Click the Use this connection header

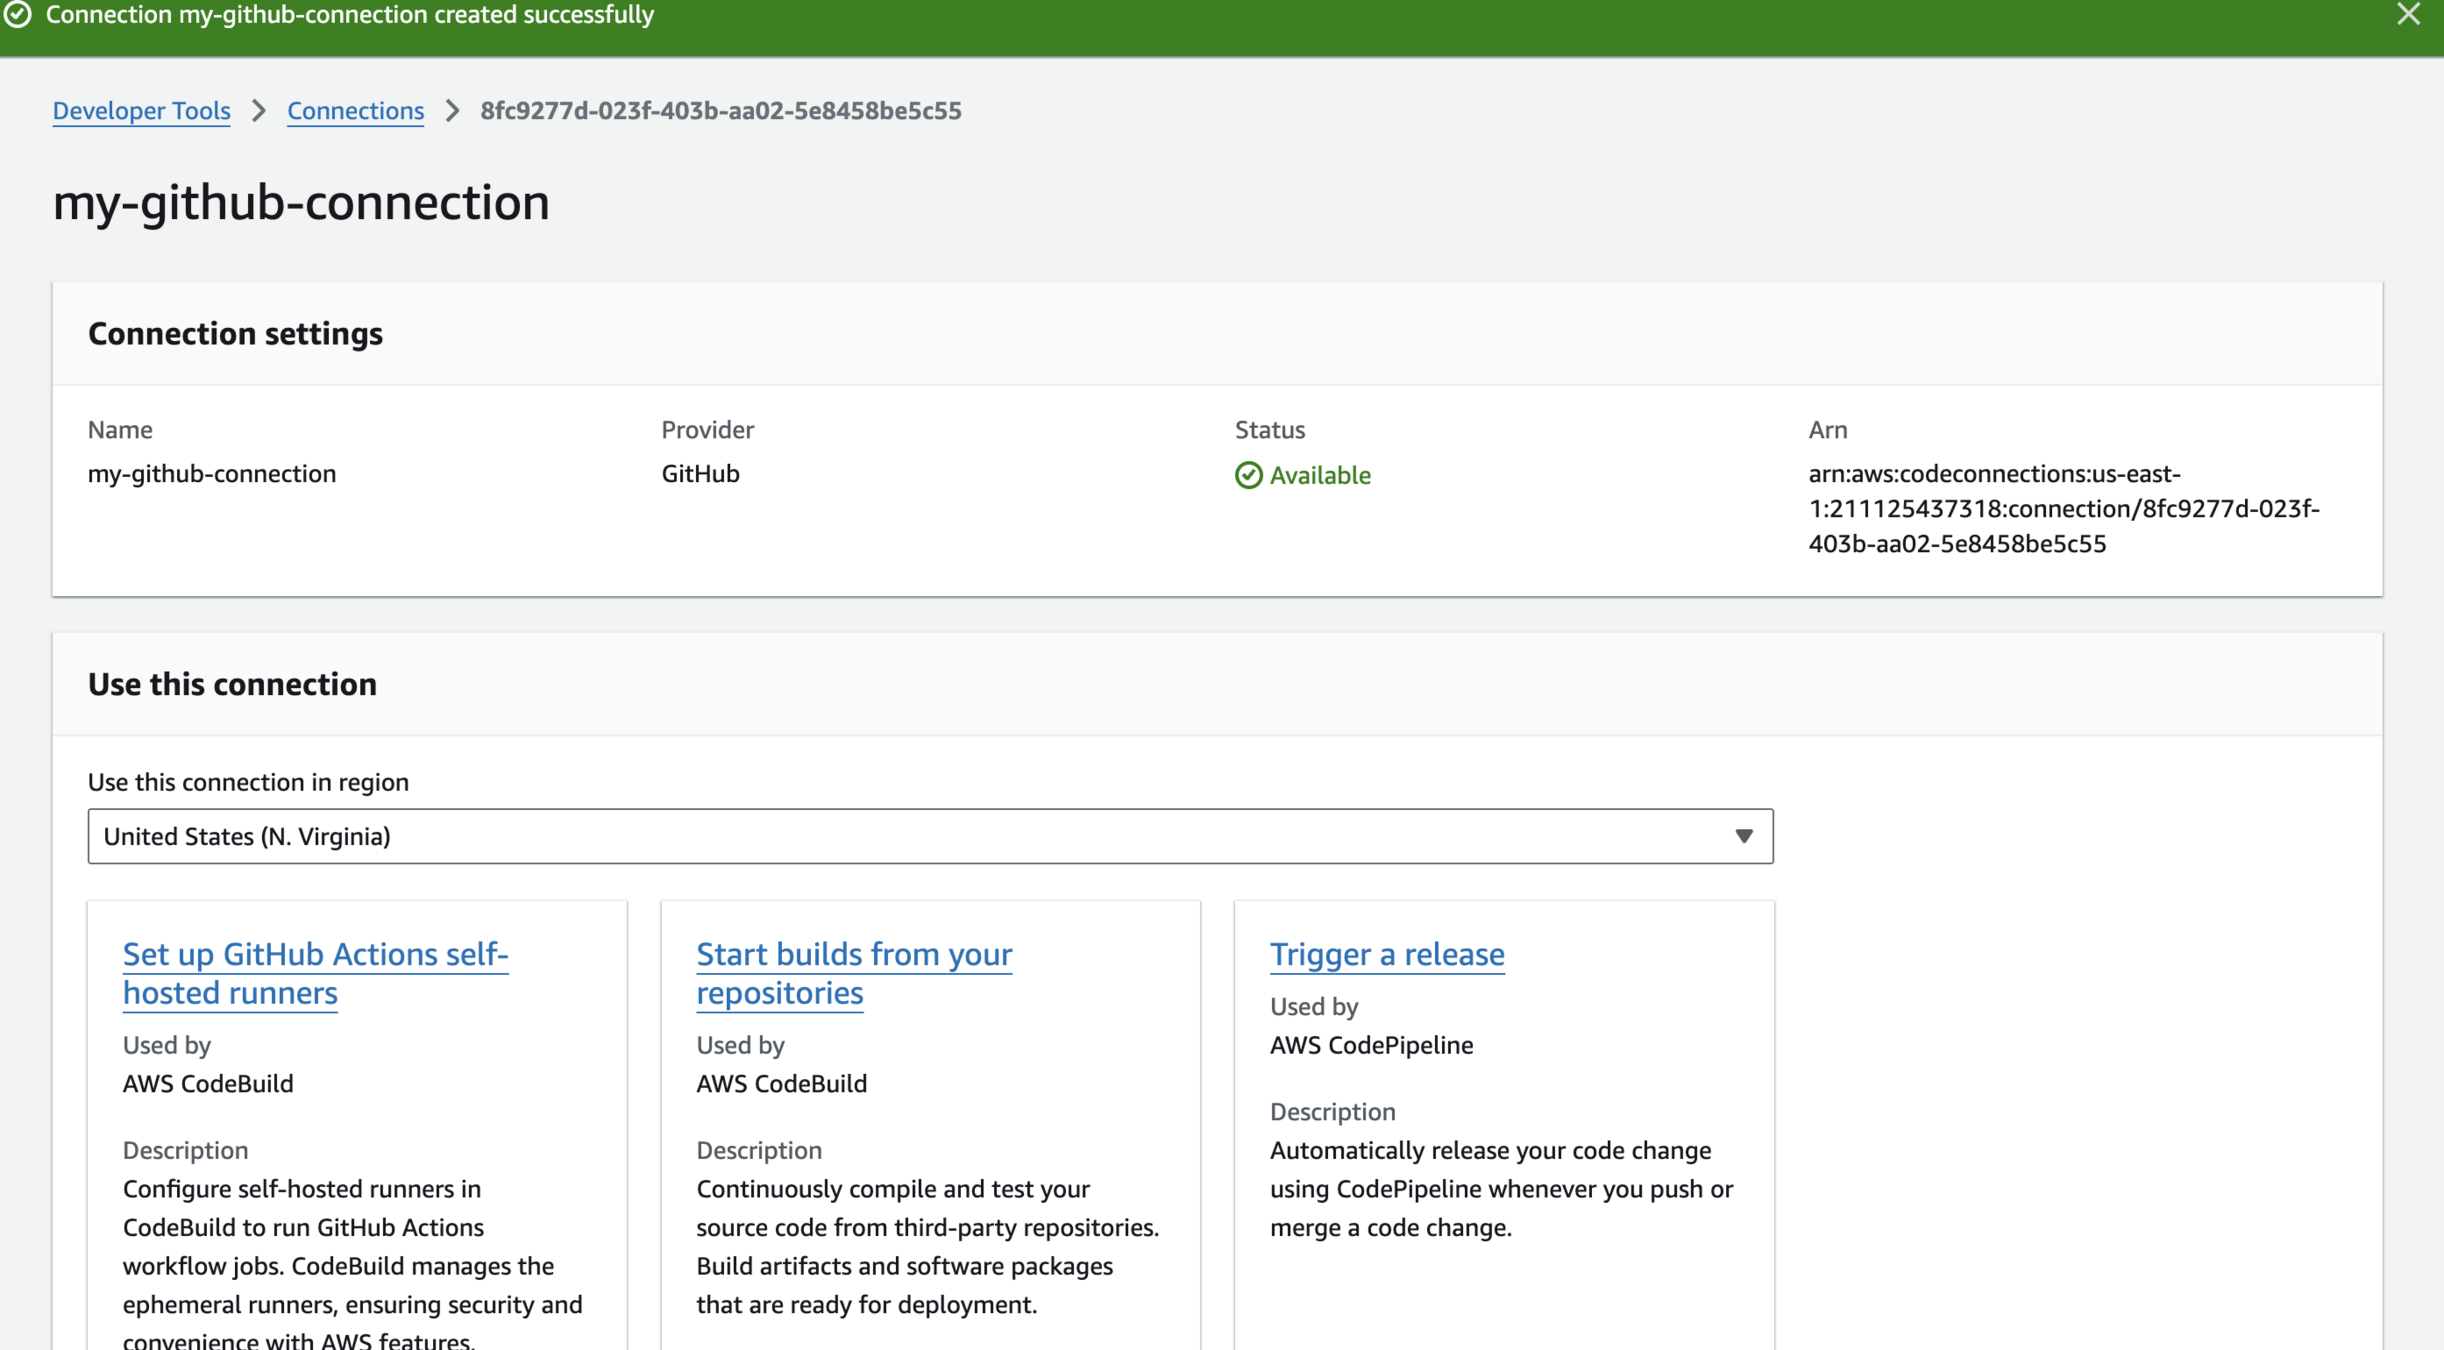click(232, 684)
